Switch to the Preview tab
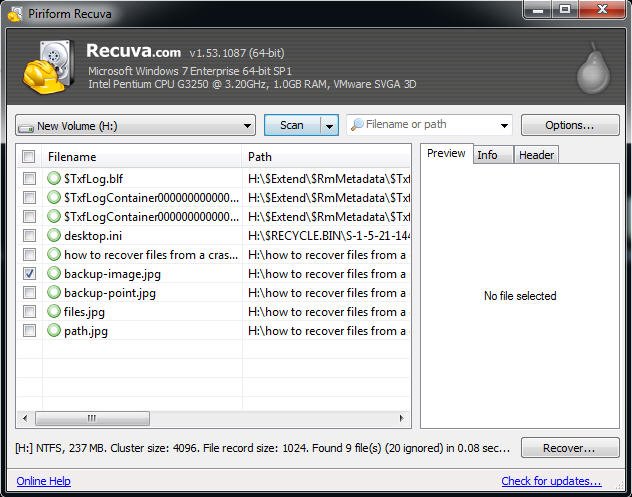 pos(446,154)
